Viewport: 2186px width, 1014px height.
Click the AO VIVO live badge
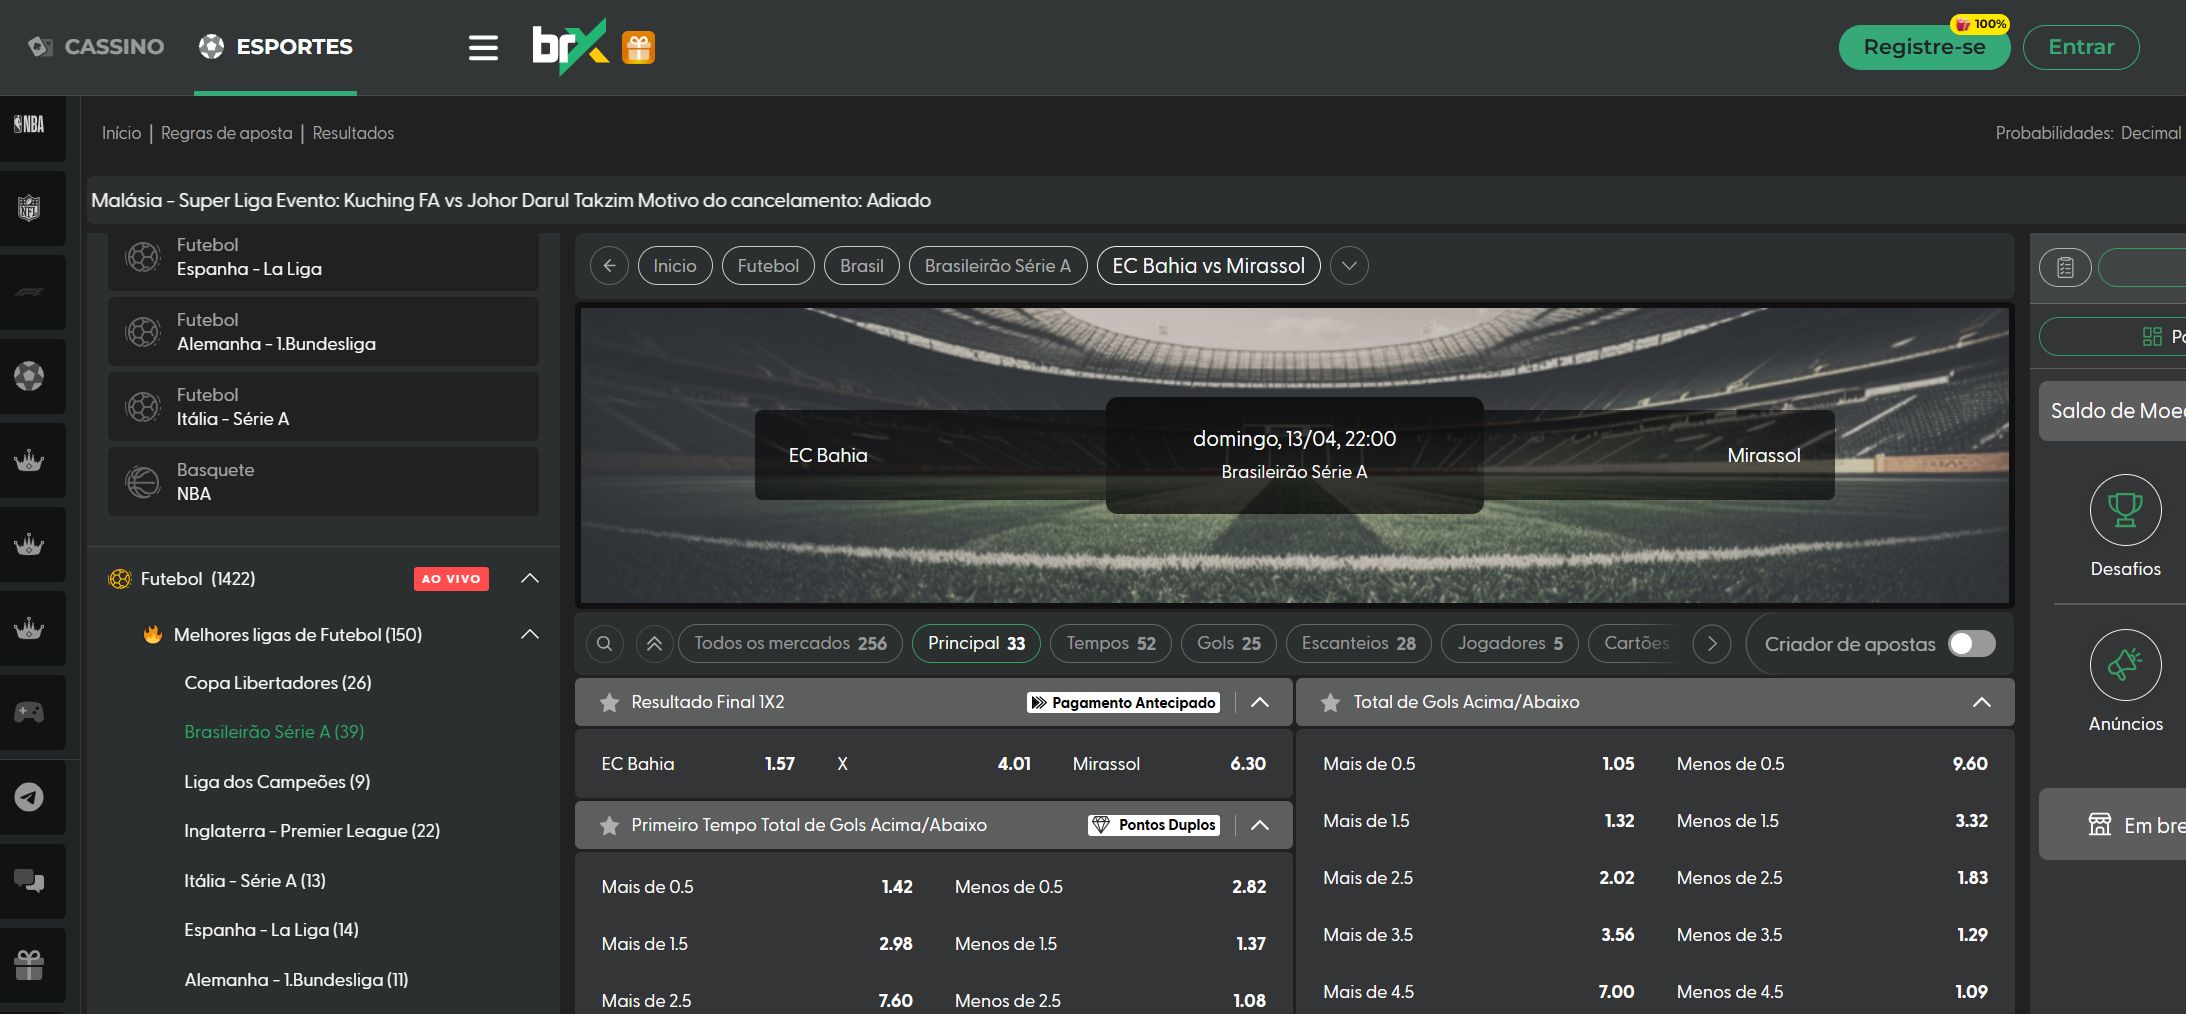(451, 579)
